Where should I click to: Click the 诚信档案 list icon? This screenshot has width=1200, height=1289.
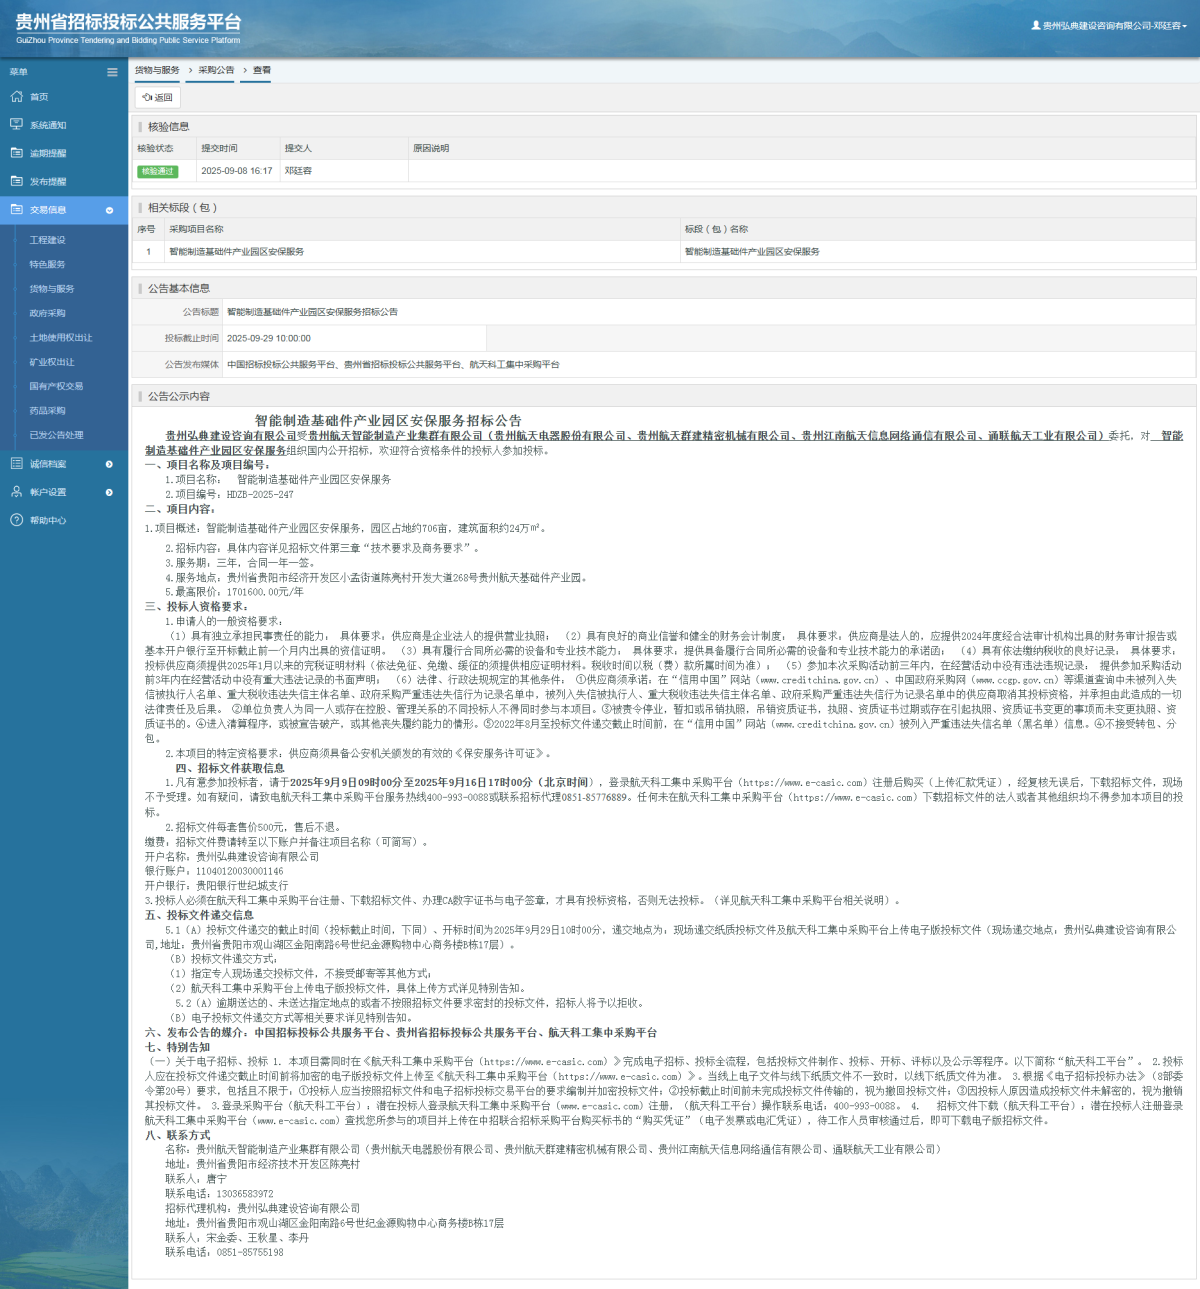point(16,464)
